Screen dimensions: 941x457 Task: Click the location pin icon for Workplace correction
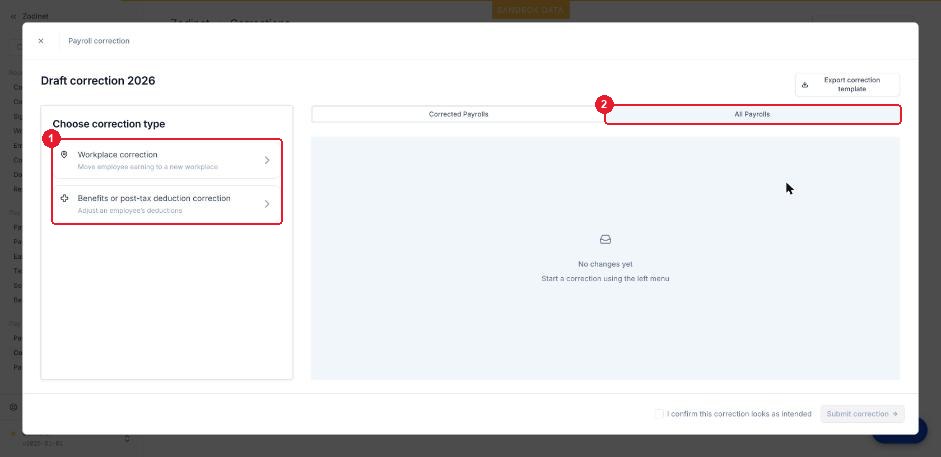(64, 155)
